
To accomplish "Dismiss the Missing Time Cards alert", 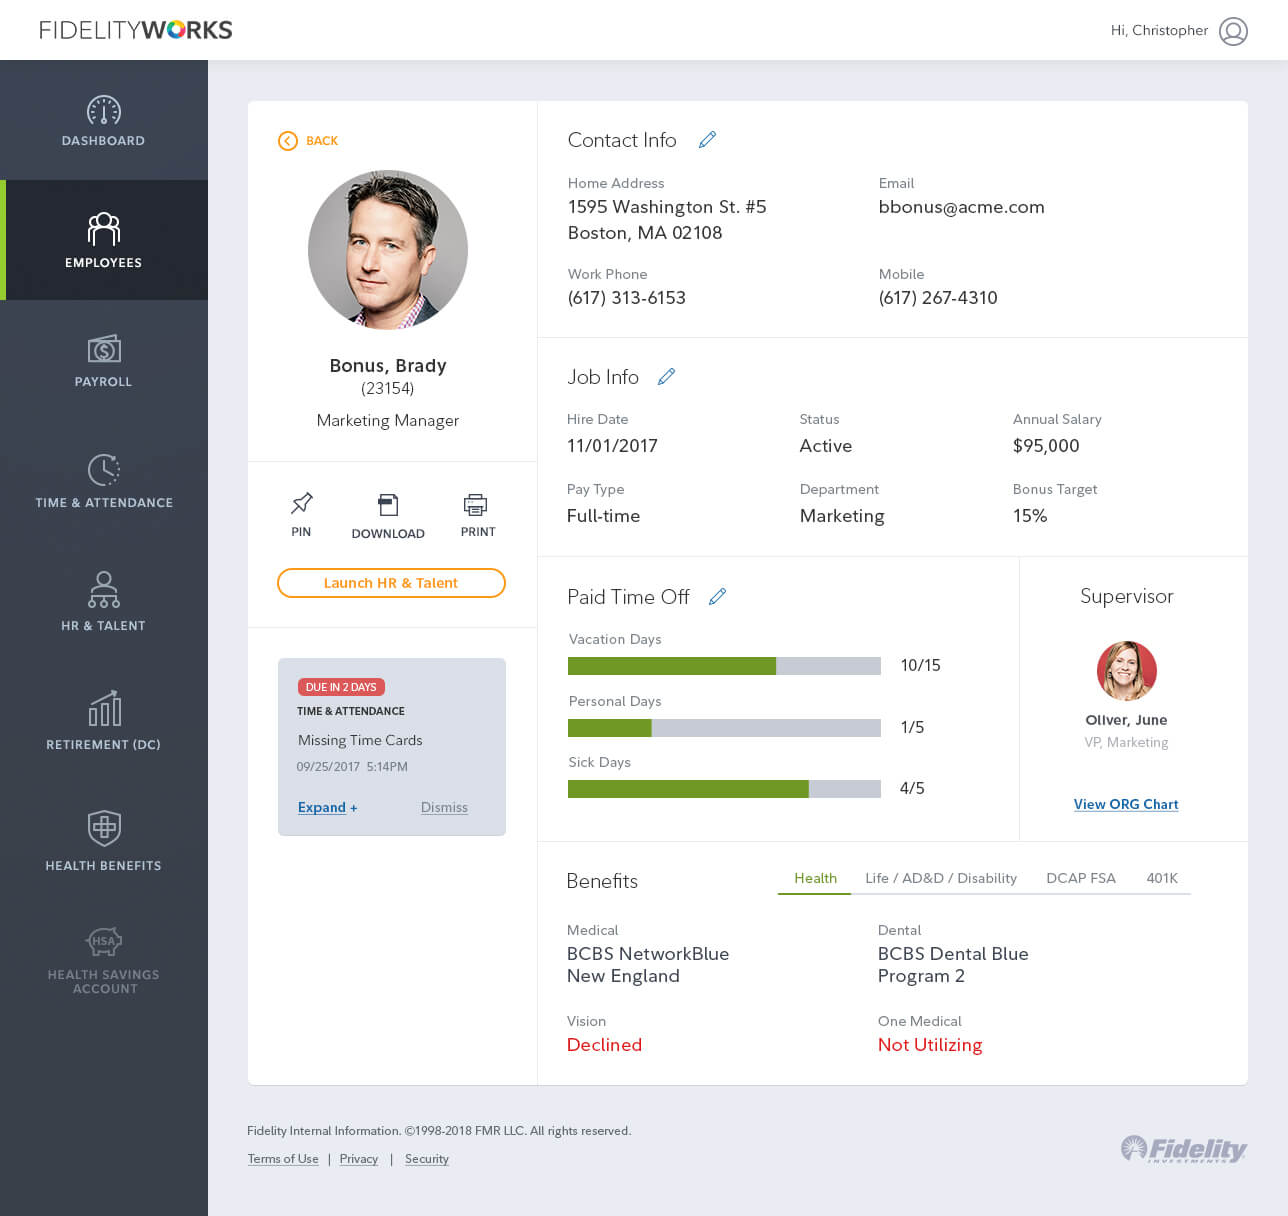I will coord(444,807).
